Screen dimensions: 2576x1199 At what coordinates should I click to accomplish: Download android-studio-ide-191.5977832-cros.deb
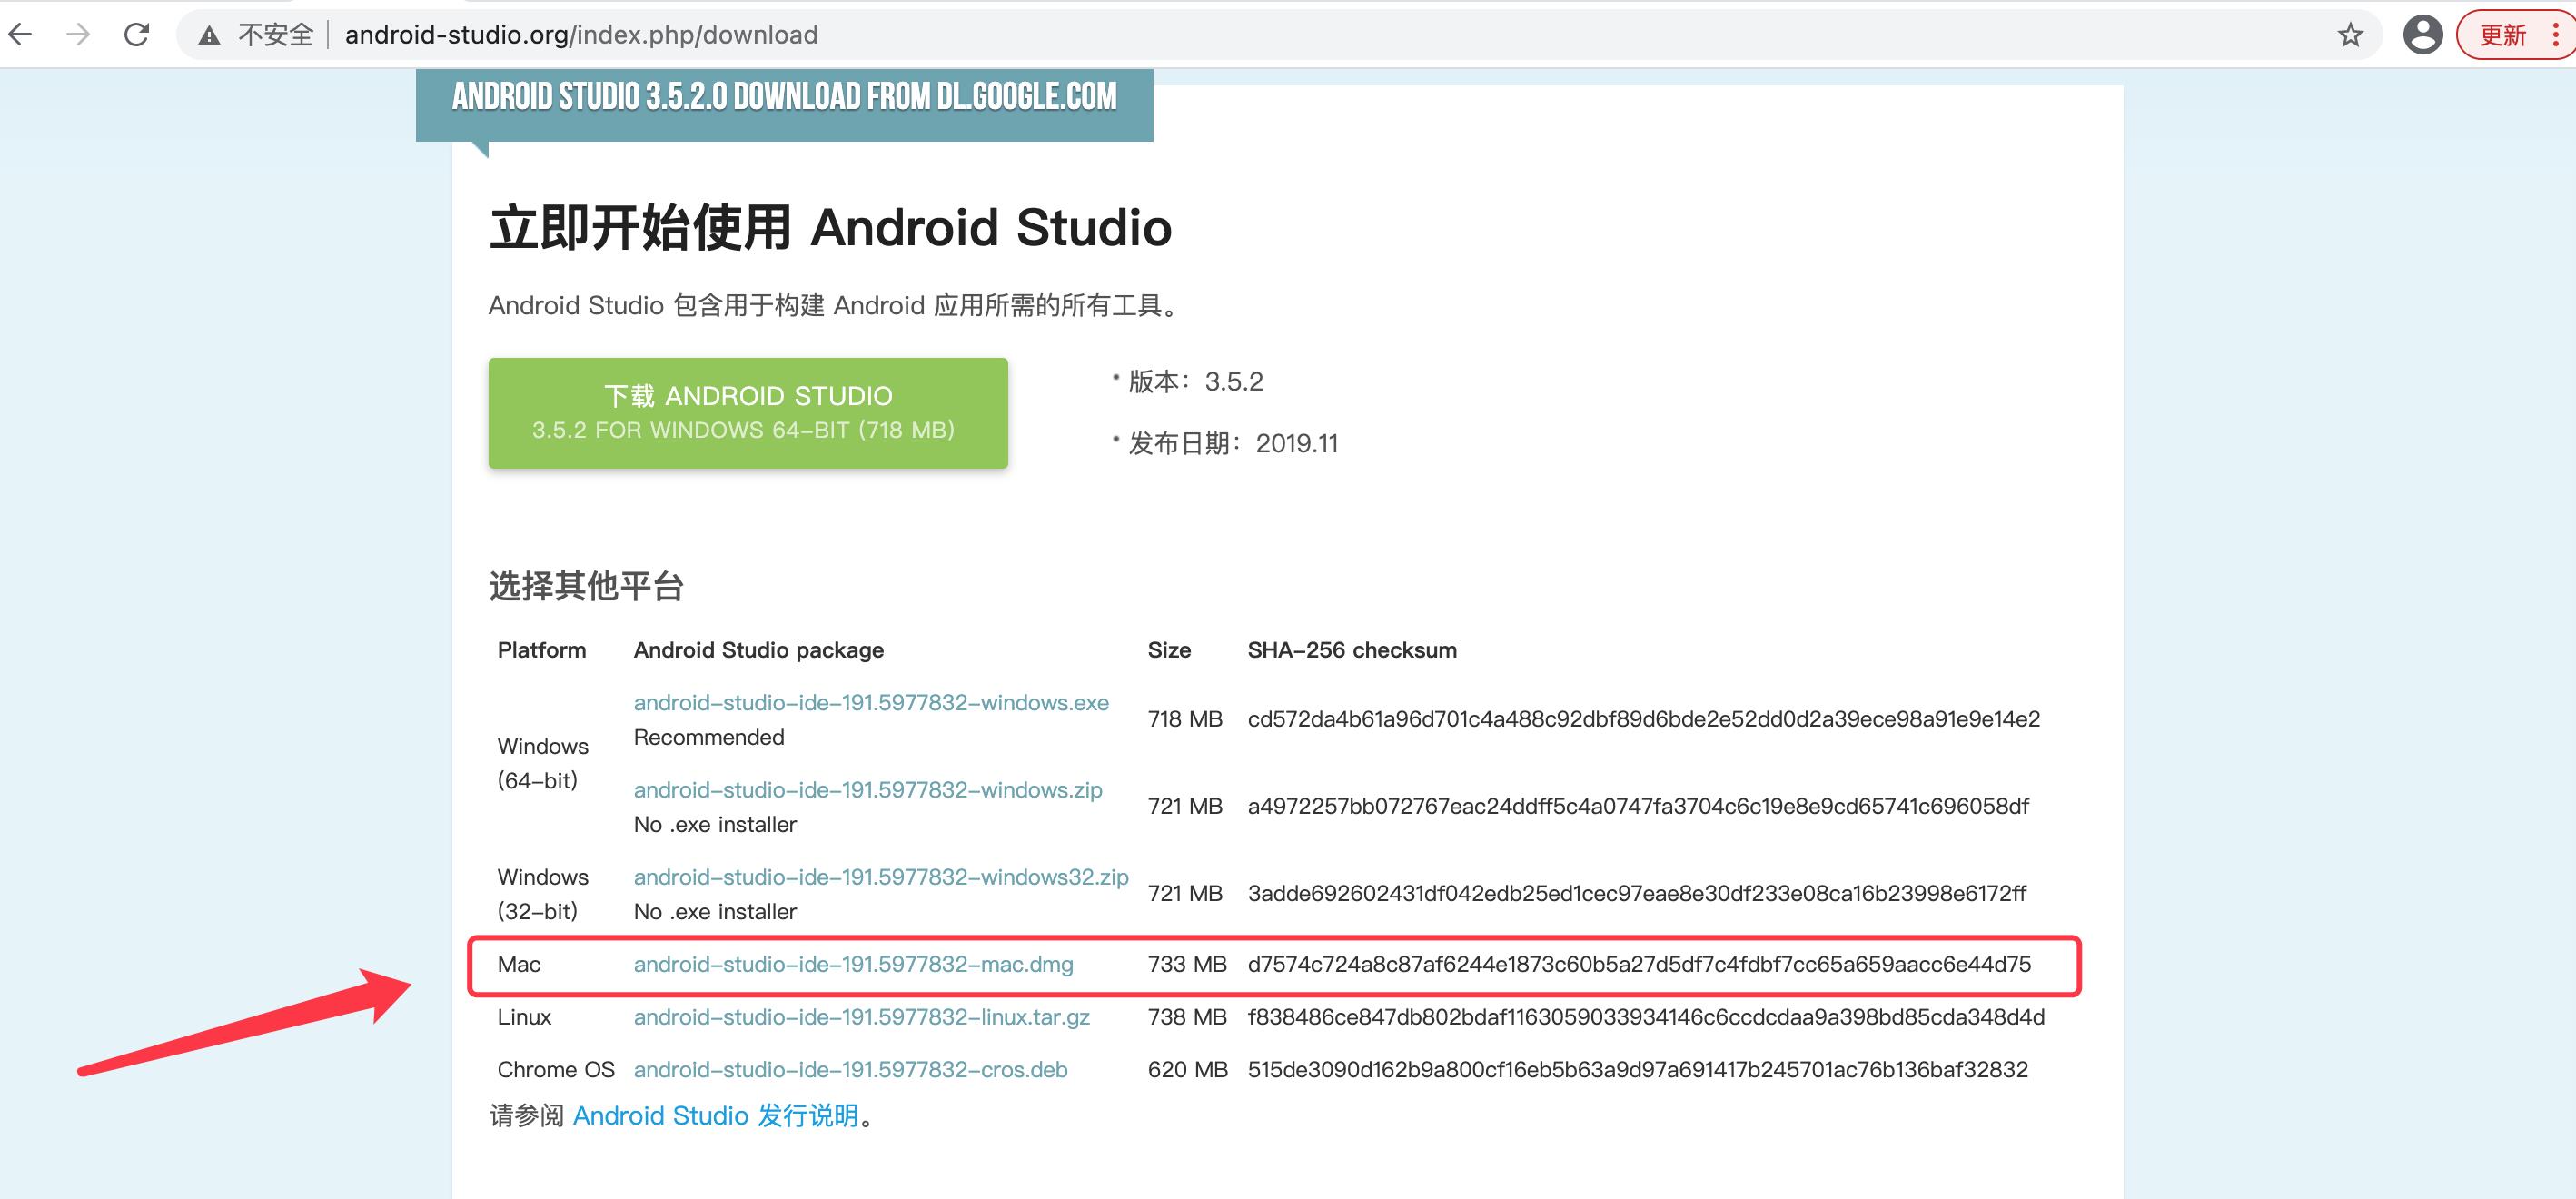click(x=851, y=1069)
